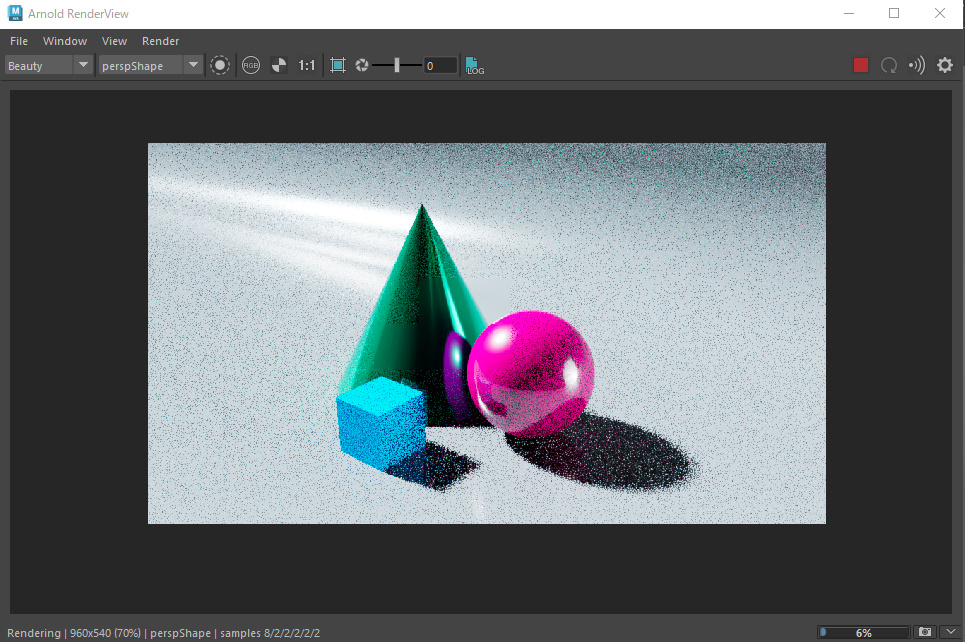
Task: Toggle the crop region icon
Action: (x=338, y=65)
